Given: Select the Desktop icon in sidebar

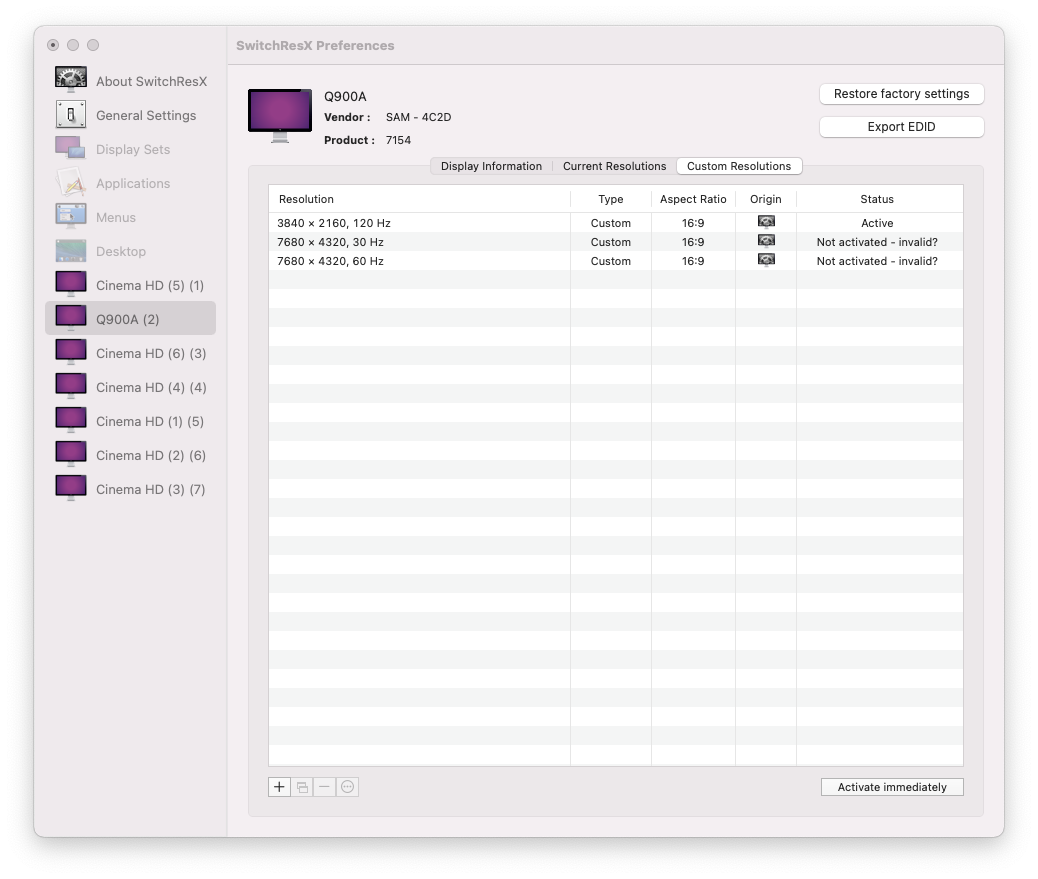Looking at the screenshot, I should click(71, 251).
